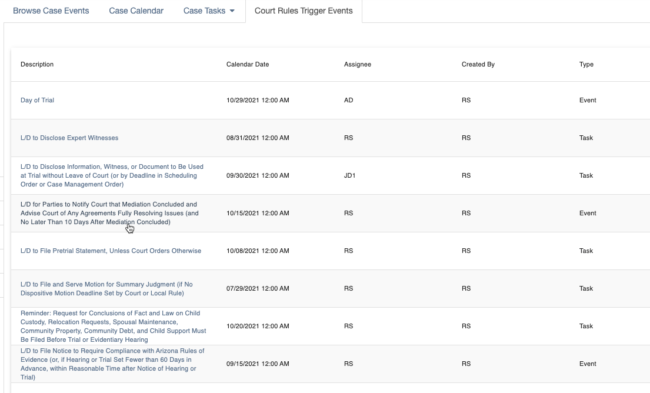
Task: Open L/D to Disclose Expert Witnesses
Action: pos(69,138)
